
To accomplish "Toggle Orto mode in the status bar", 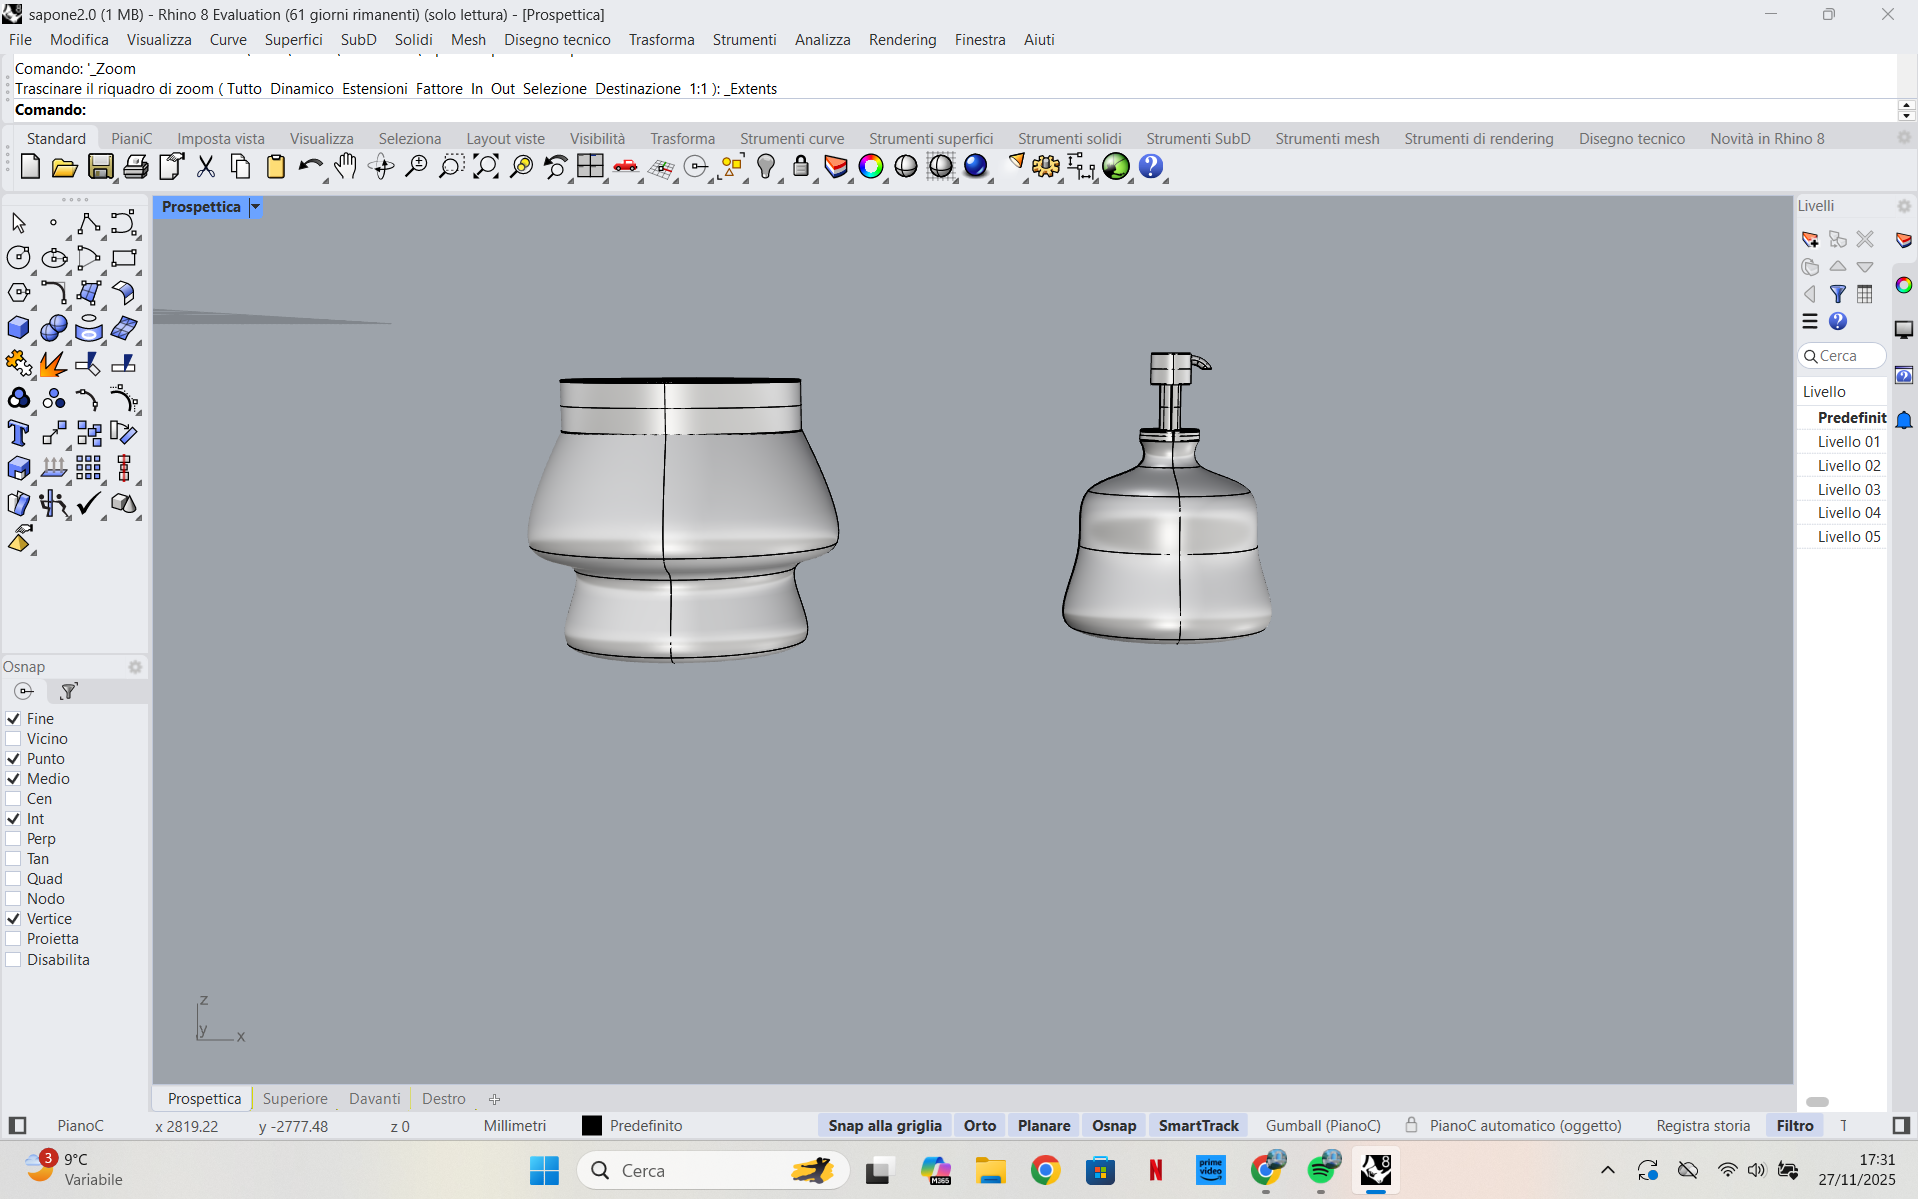I will click(980, 1126).
